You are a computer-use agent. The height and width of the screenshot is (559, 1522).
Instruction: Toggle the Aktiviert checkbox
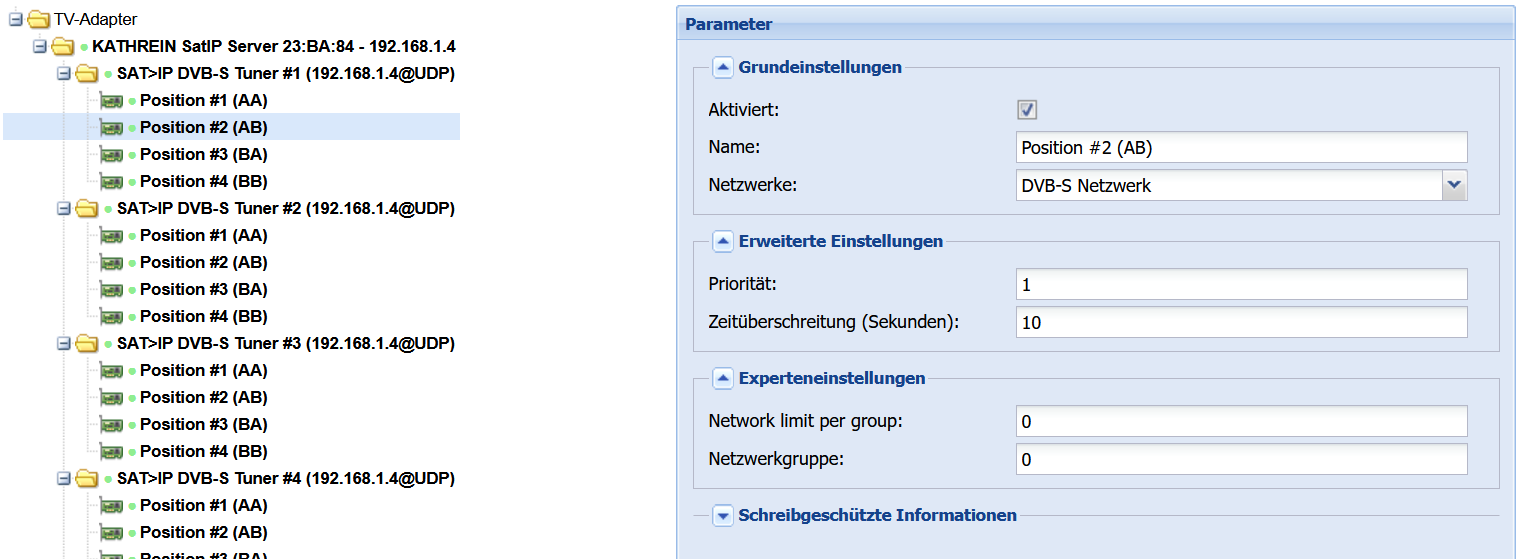pos(1027,109)
